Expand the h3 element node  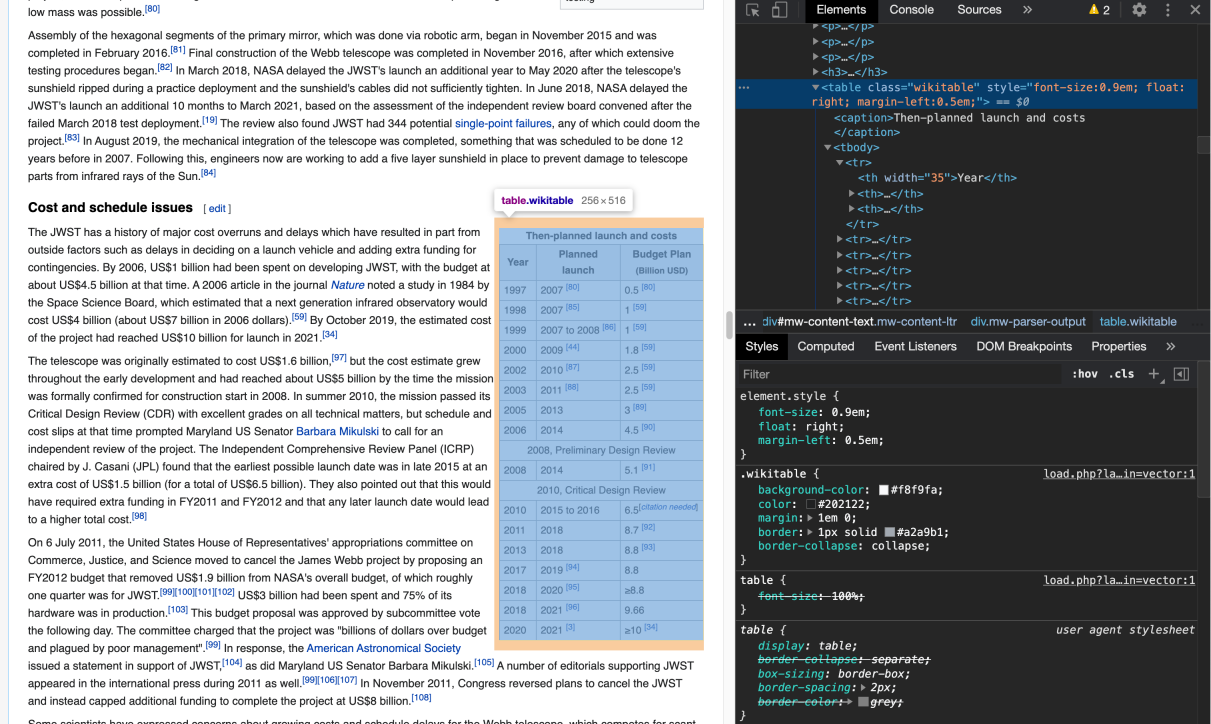pyautogui.click(x=815, y=72)
